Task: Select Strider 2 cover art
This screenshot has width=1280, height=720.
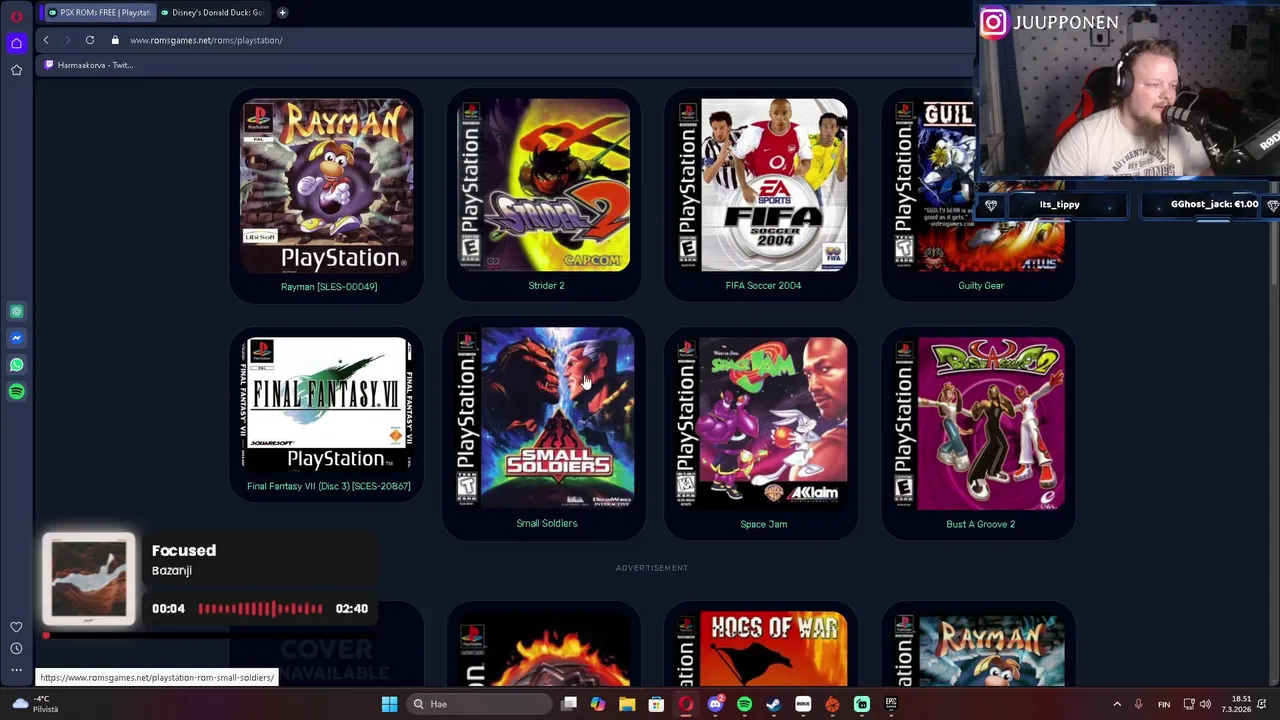Action: tap(544, 185)
